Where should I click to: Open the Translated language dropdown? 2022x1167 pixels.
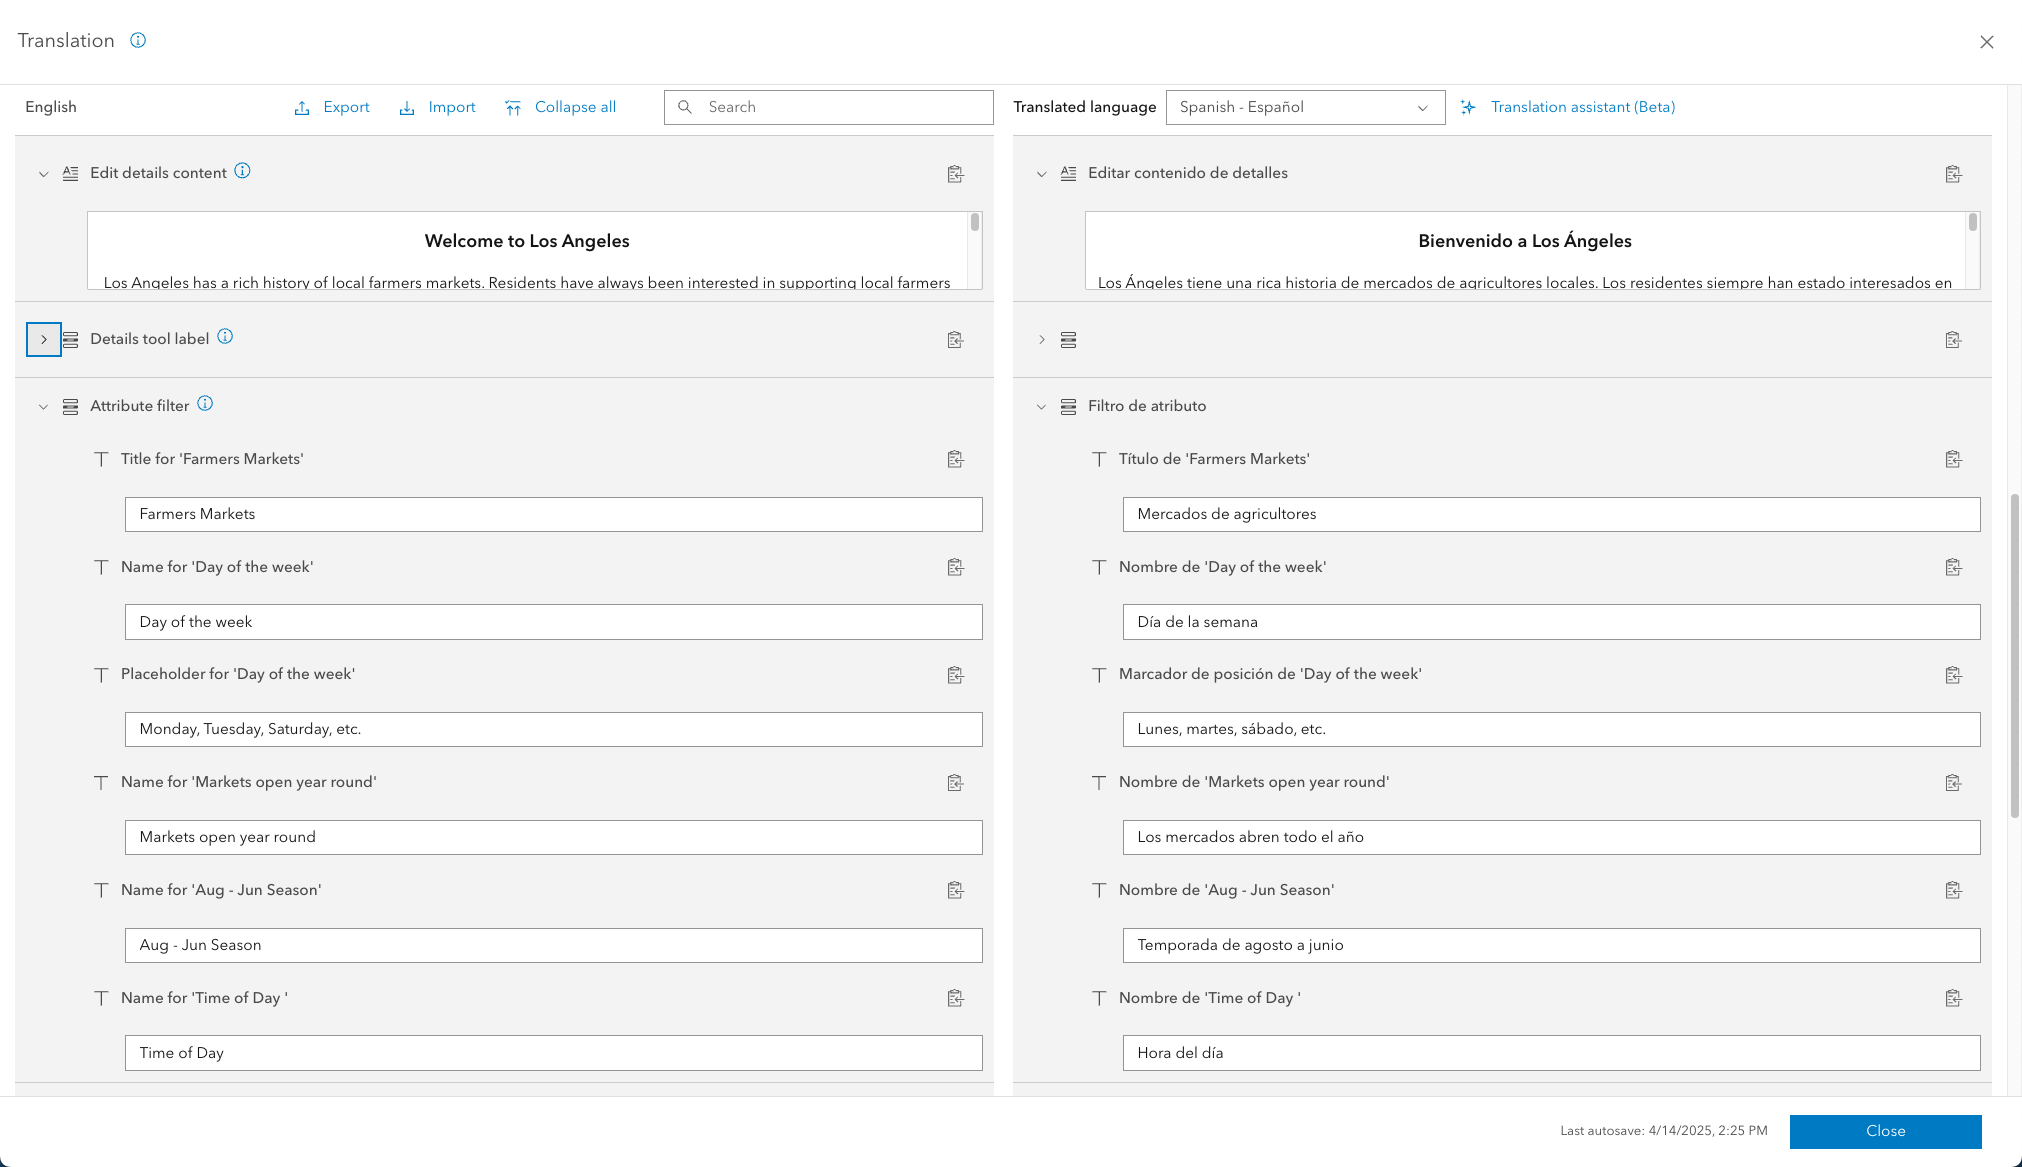coord(1304,108)
